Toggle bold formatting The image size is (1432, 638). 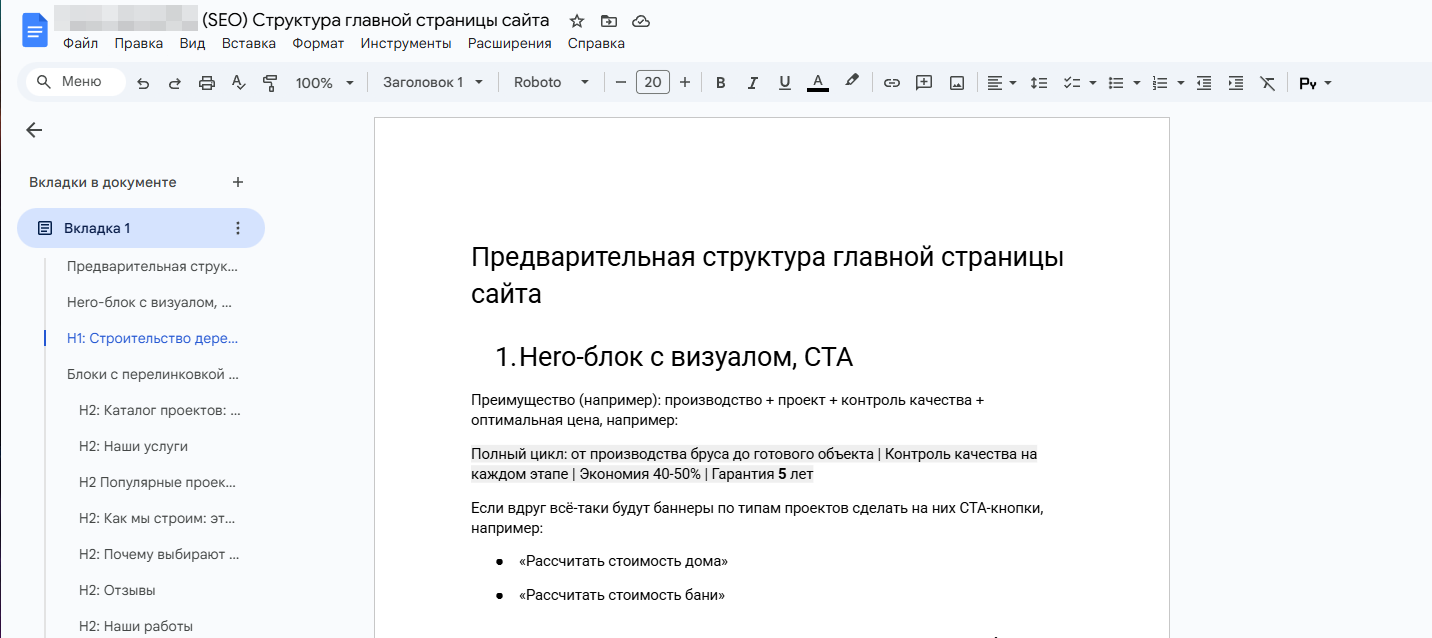point(720,83)
